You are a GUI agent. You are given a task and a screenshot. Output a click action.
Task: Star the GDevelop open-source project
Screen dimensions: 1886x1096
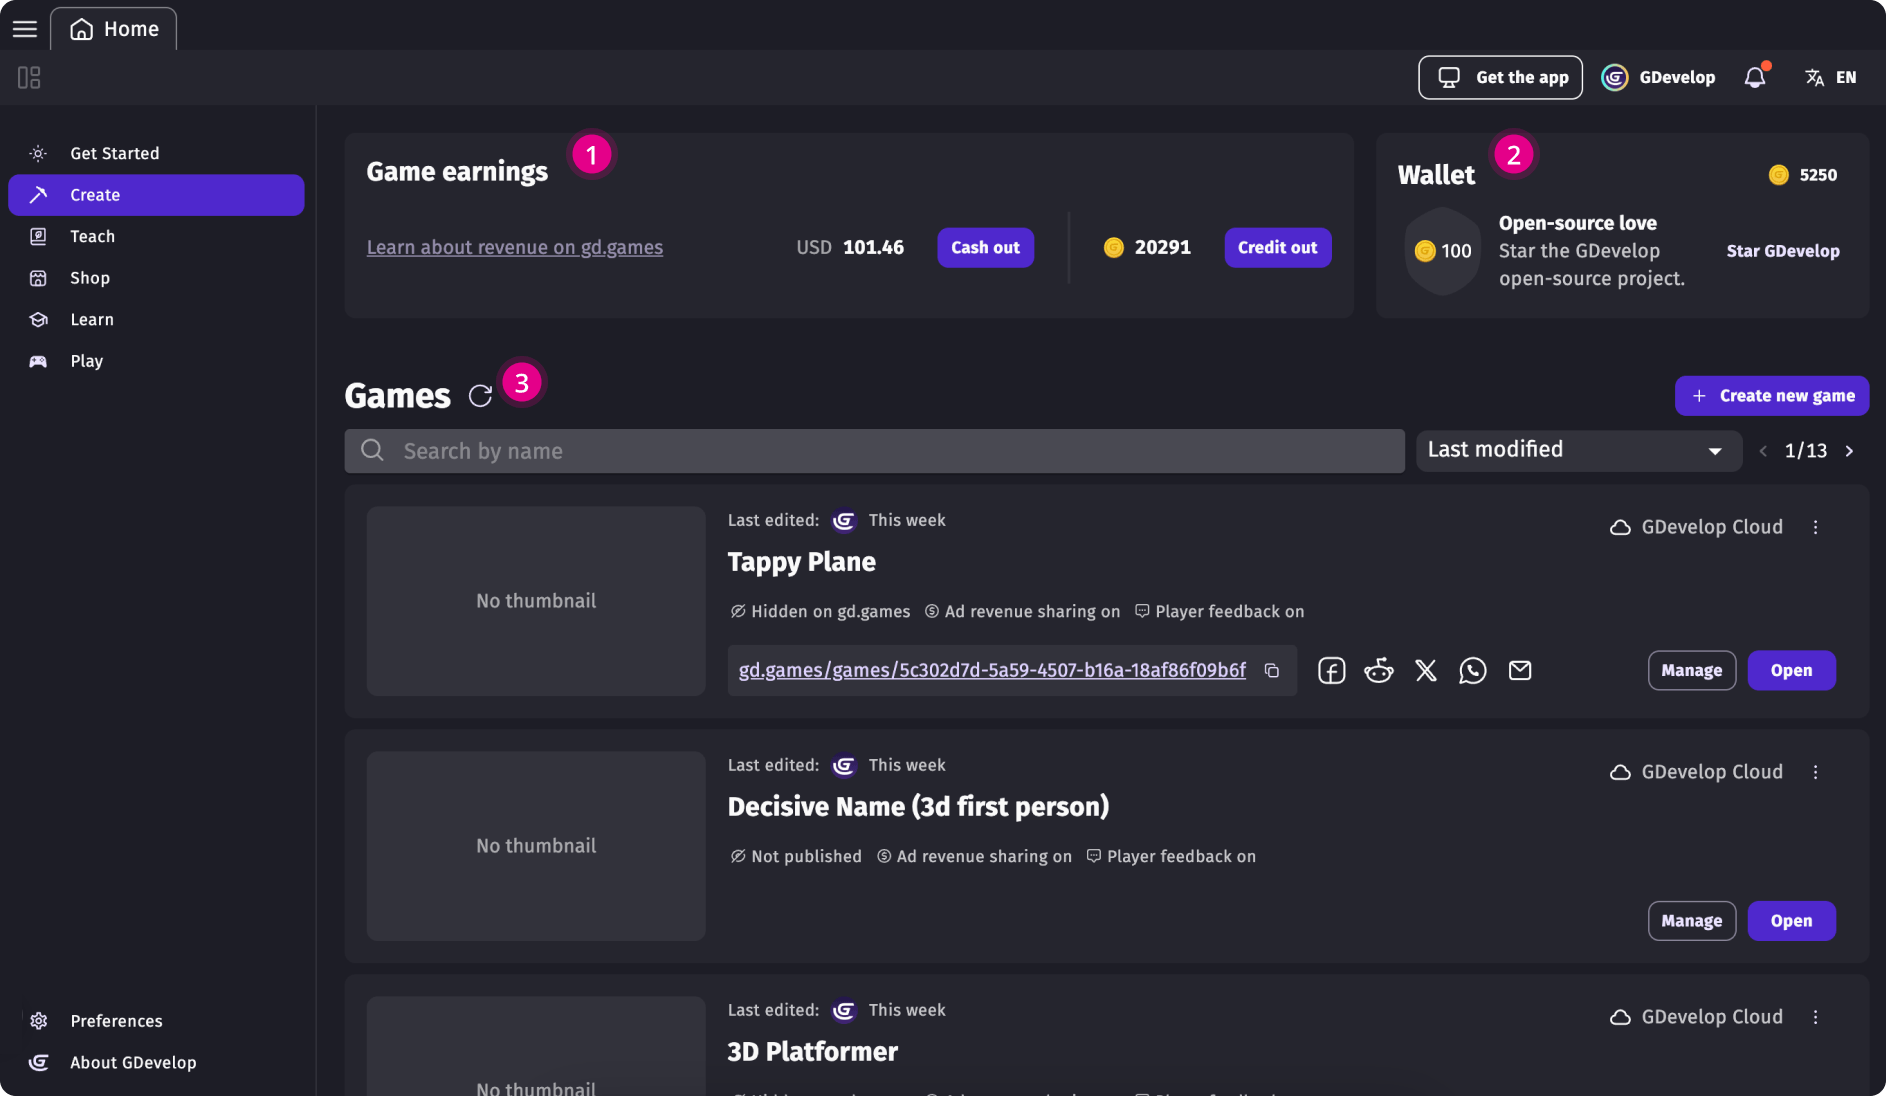[x=1782, y=251]
